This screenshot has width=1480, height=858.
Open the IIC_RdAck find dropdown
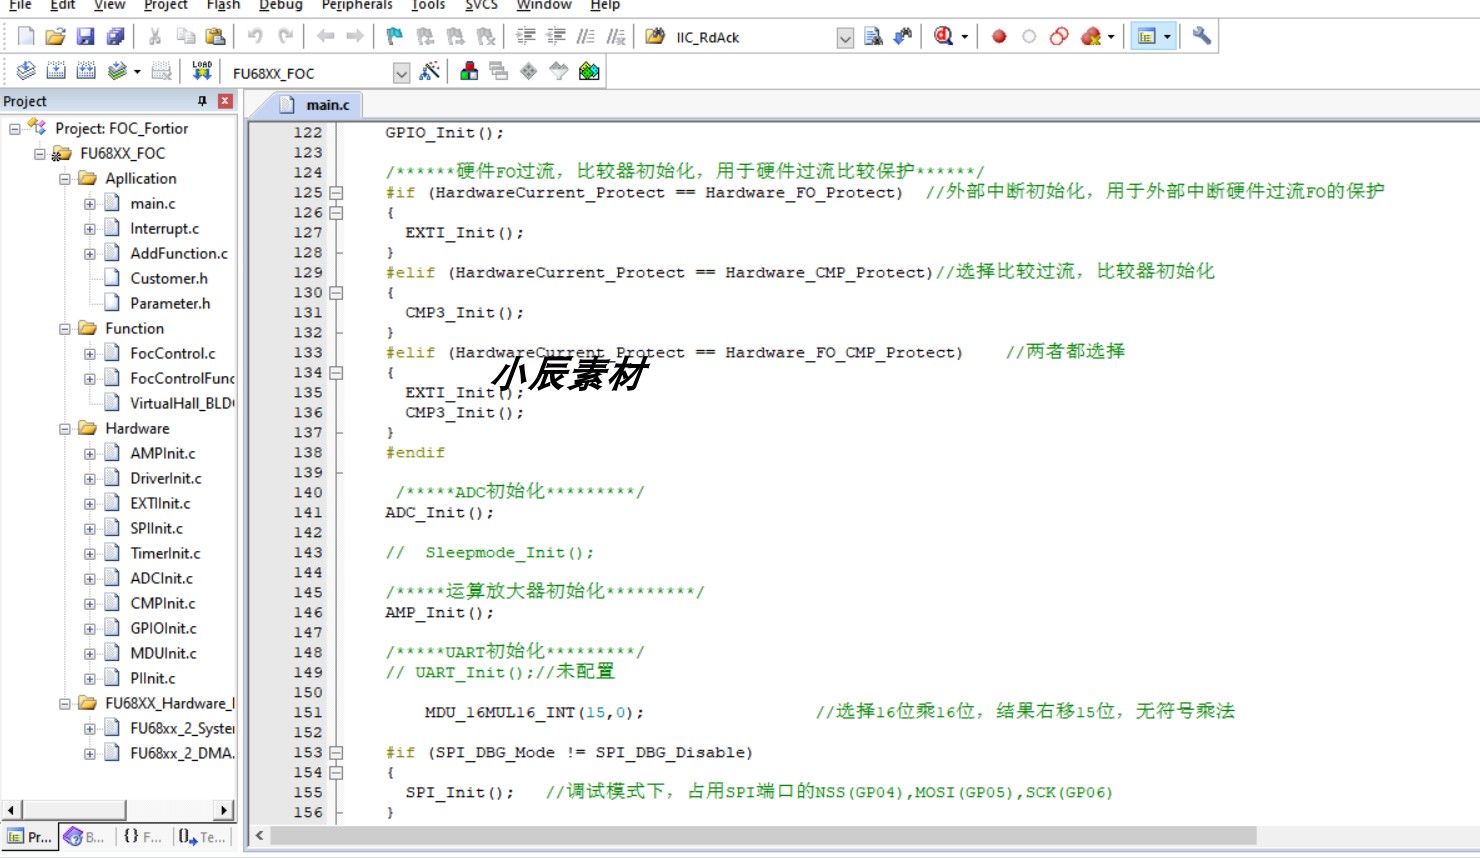(x=845, y=38)
